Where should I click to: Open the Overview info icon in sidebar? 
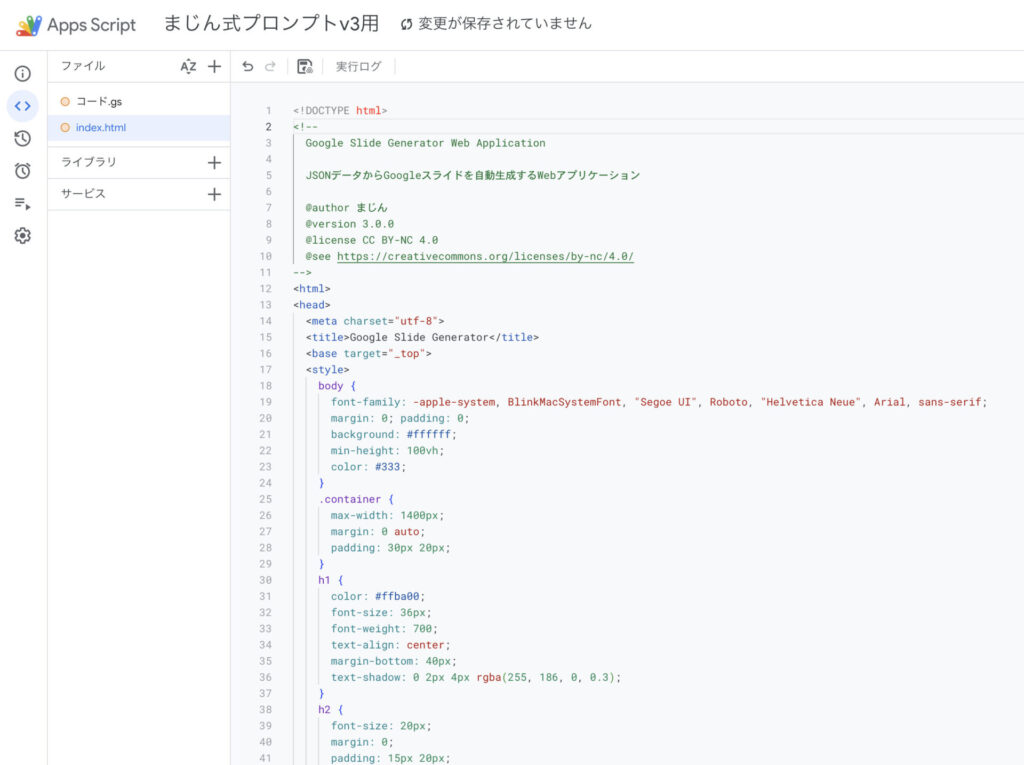(22, 73)
